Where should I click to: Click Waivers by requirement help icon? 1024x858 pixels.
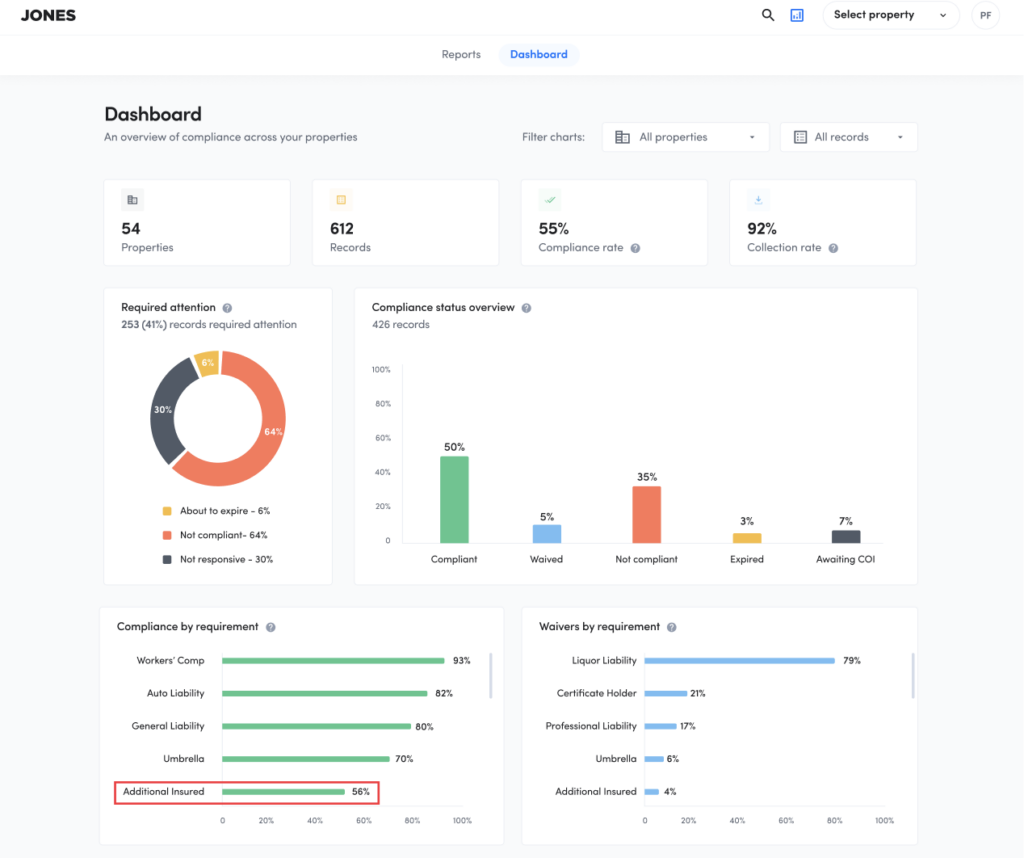[x=671, y=627]
